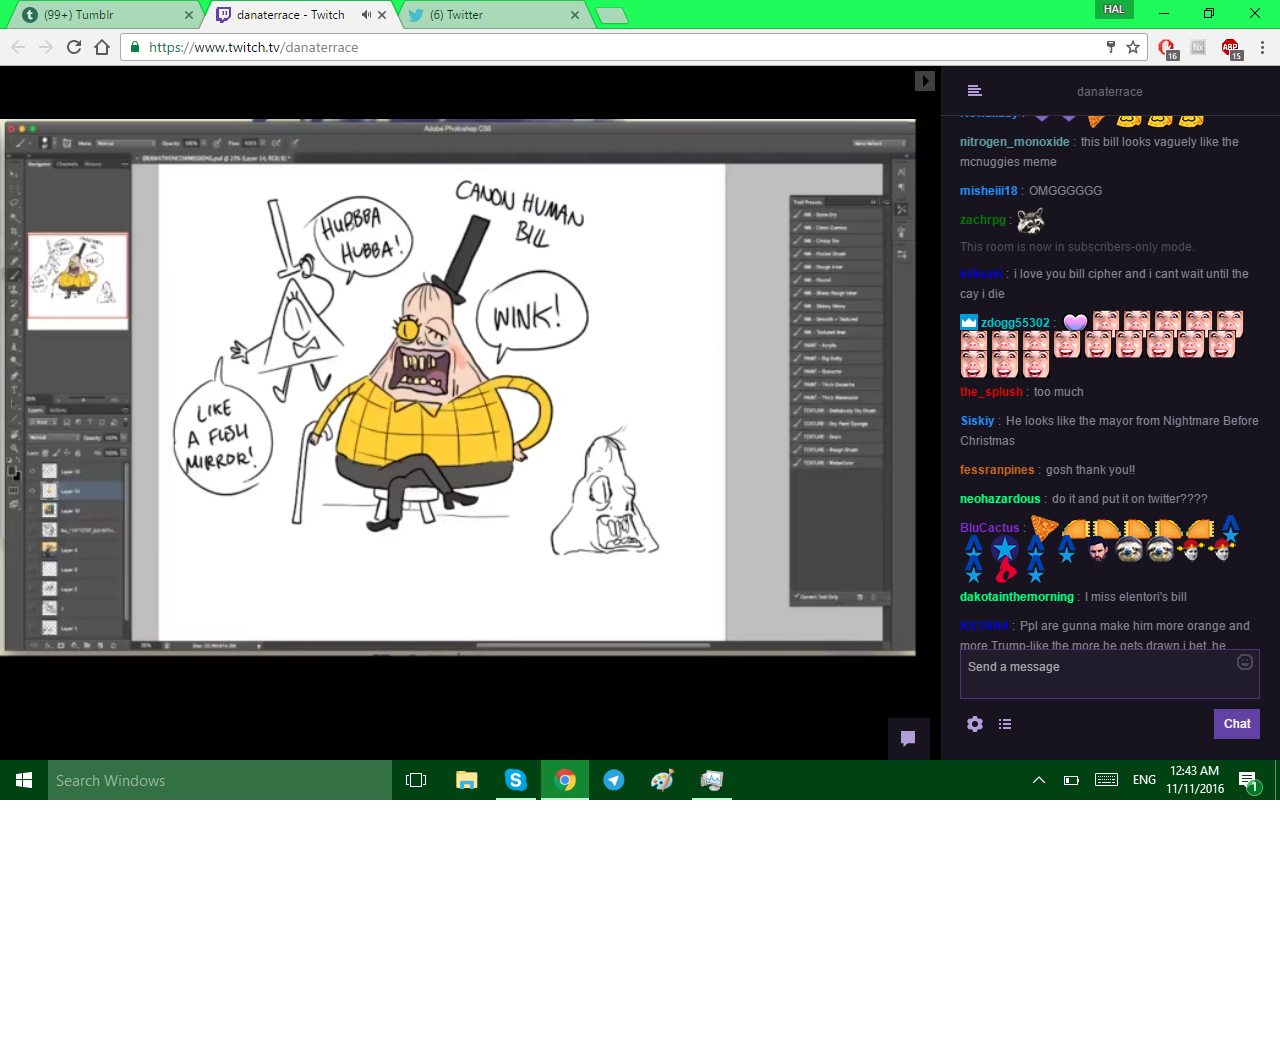Screen dimensions: 1280x1061
Task: Open the Adblock Plus ABP extension
Action: tap(1231, 48)
